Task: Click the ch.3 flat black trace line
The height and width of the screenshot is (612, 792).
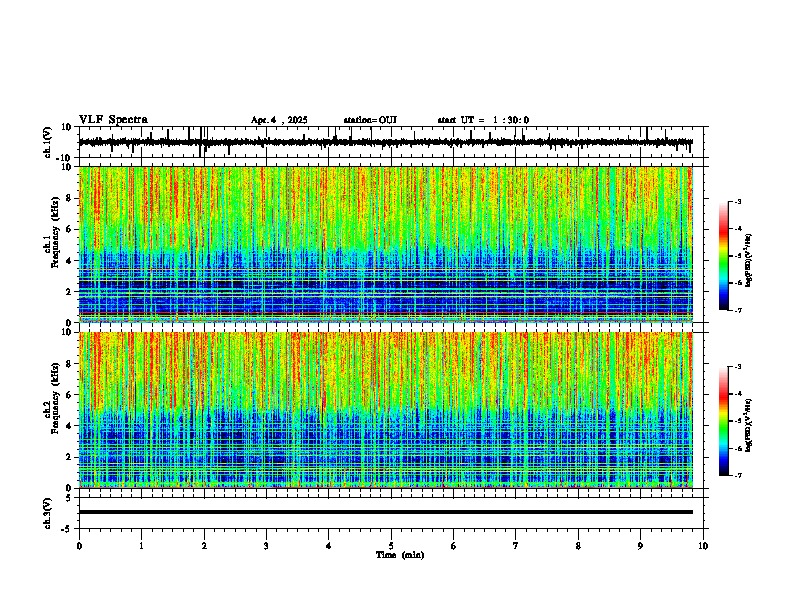Action: [x=385, y=512]
